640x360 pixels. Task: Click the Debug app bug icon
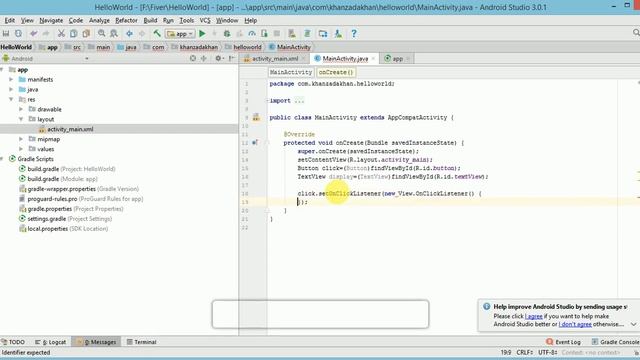coord(227,33)
